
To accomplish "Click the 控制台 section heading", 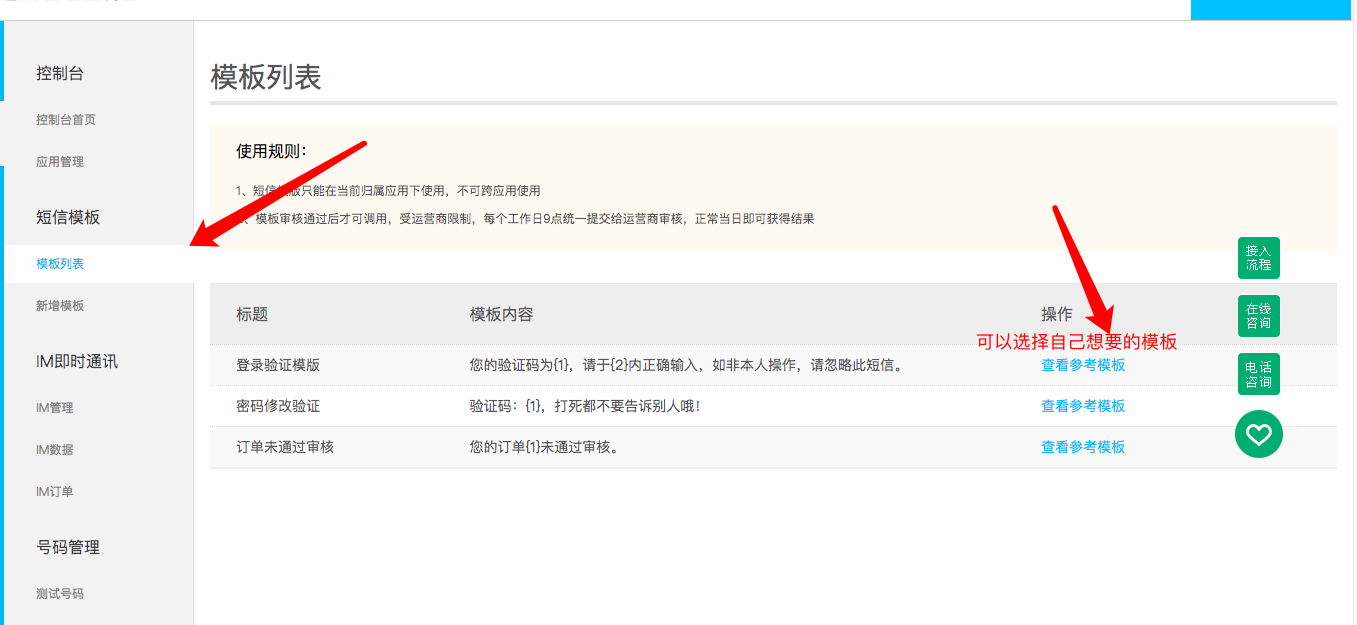I will [60, 74].
